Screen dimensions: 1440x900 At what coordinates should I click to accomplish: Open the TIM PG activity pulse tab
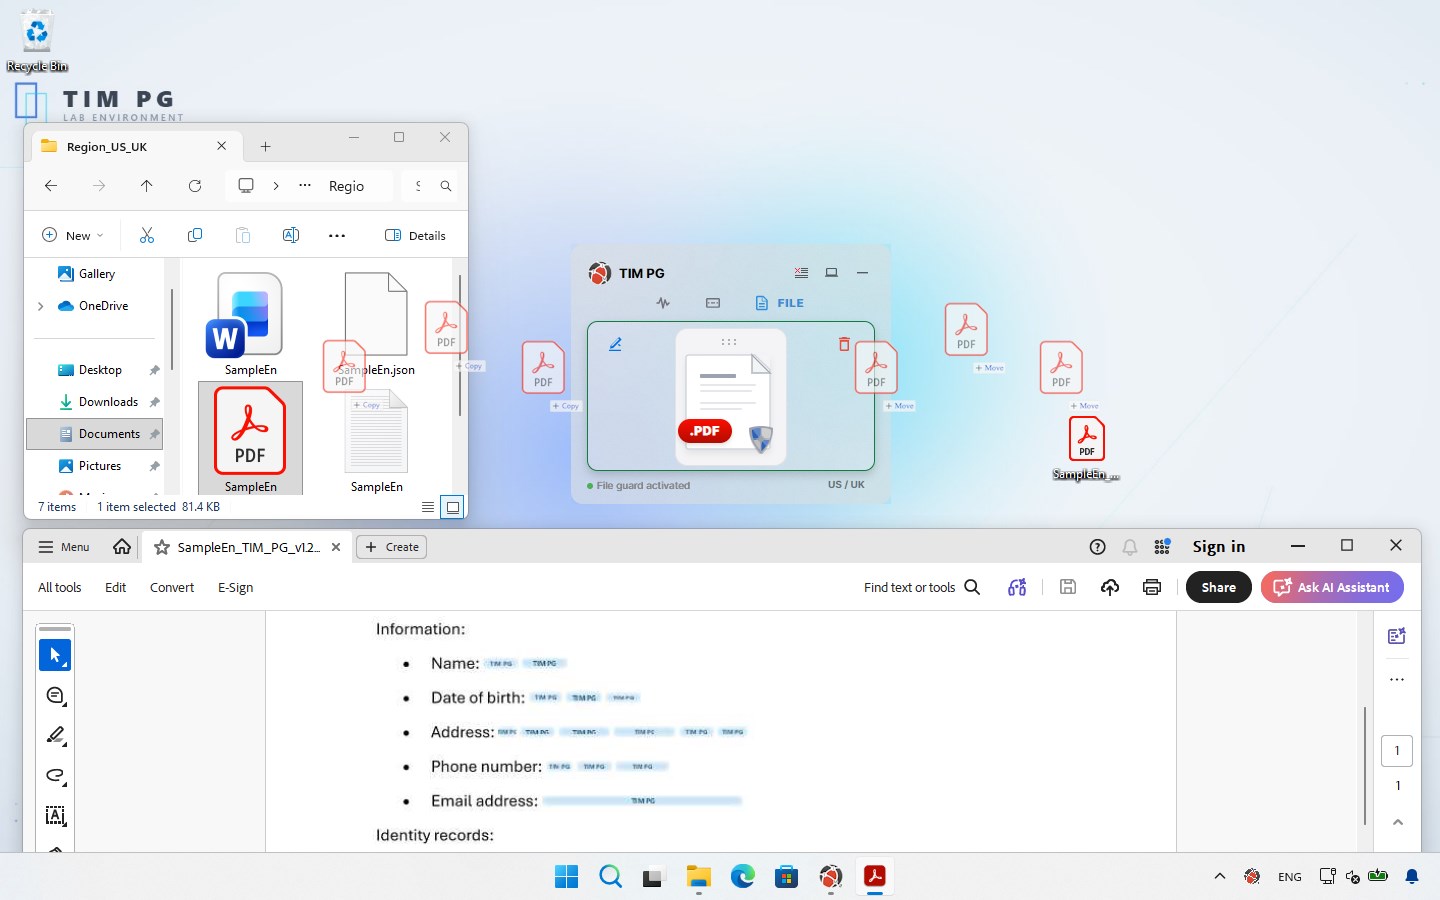[x=663, y=303]
